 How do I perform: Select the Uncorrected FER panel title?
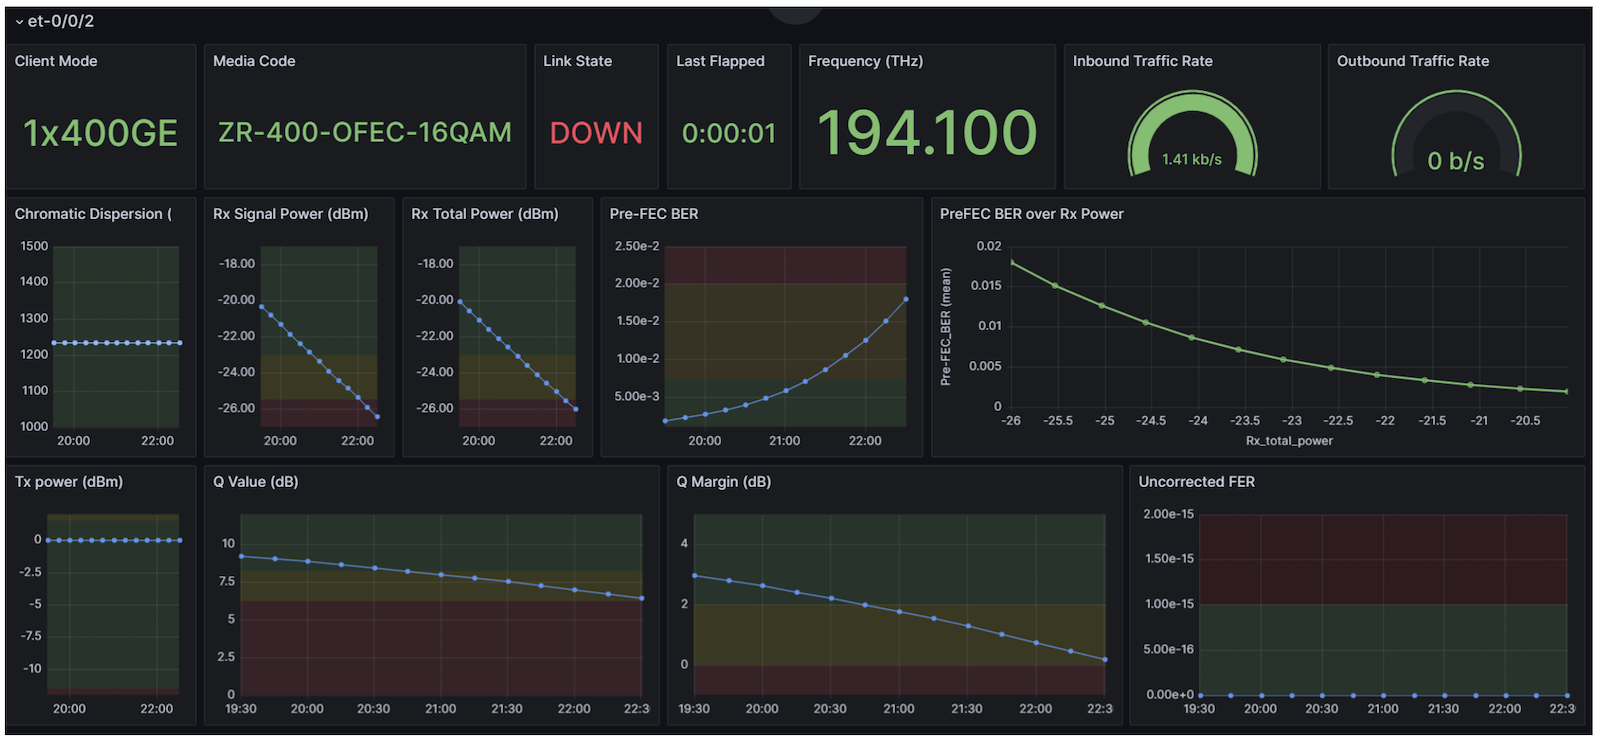(x=1196, y=482)
